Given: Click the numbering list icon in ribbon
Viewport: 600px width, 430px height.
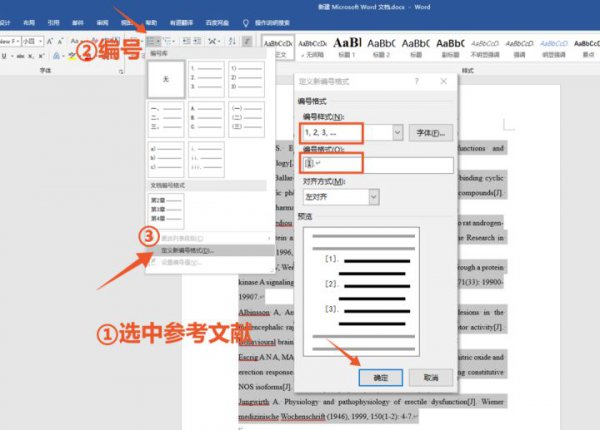Looking at the screenshot, I should pos(152,41).
